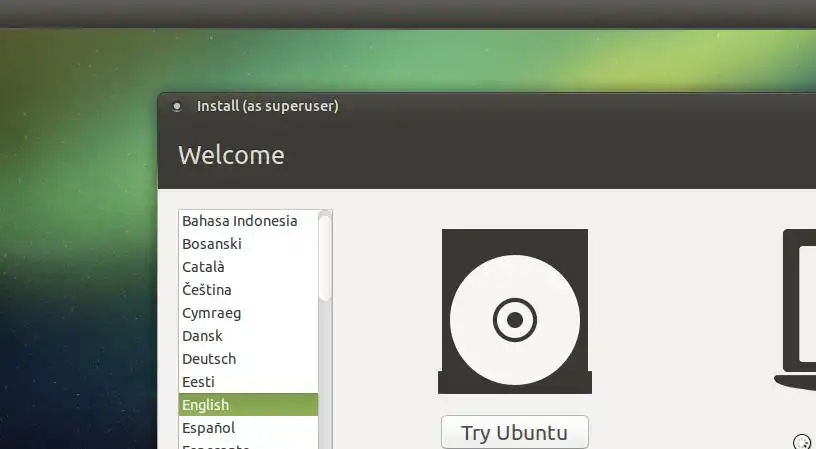Choose Dansk language
Screen dimensions: 816x449
click(248, 336)
